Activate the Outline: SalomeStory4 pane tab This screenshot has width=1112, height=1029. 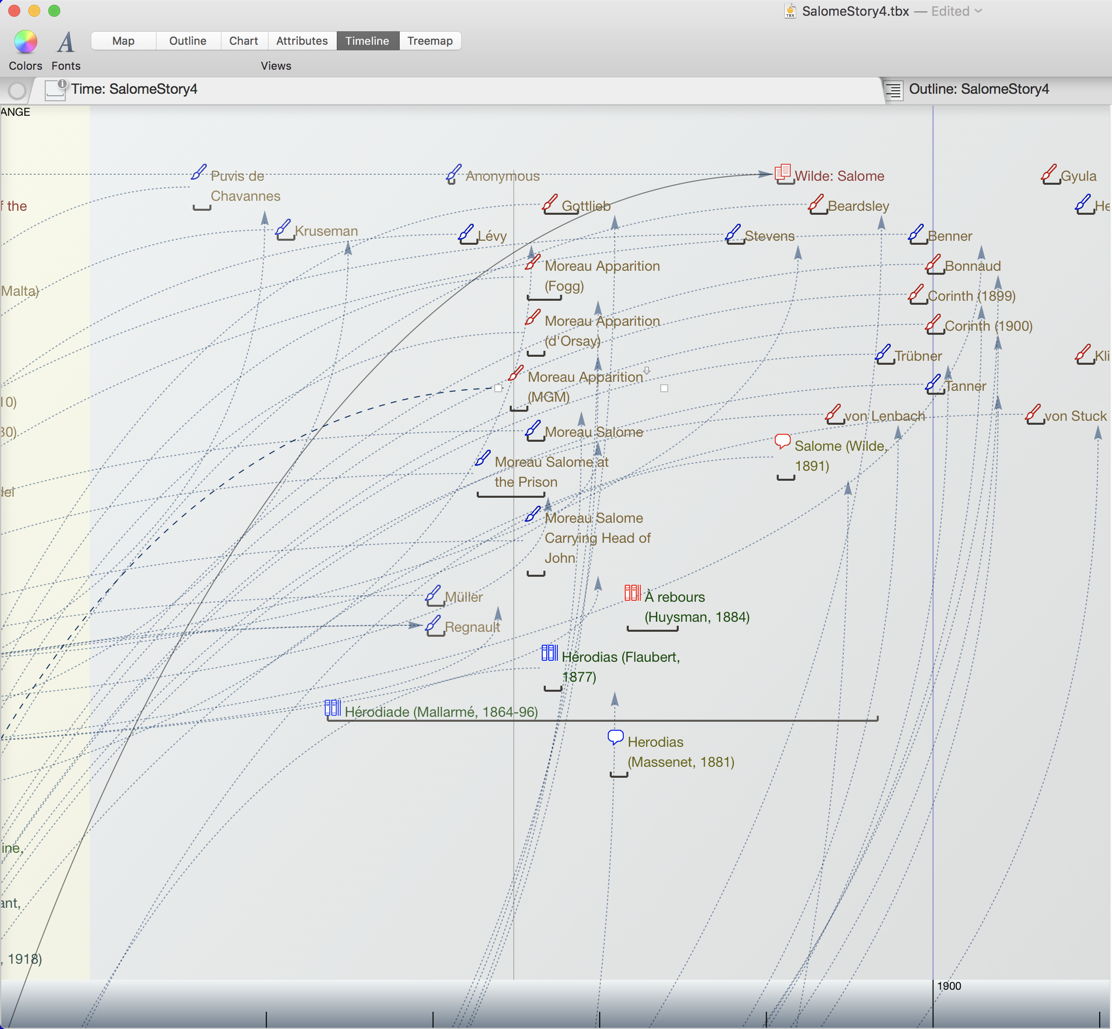pyautogui.click(x=978, y=89)
